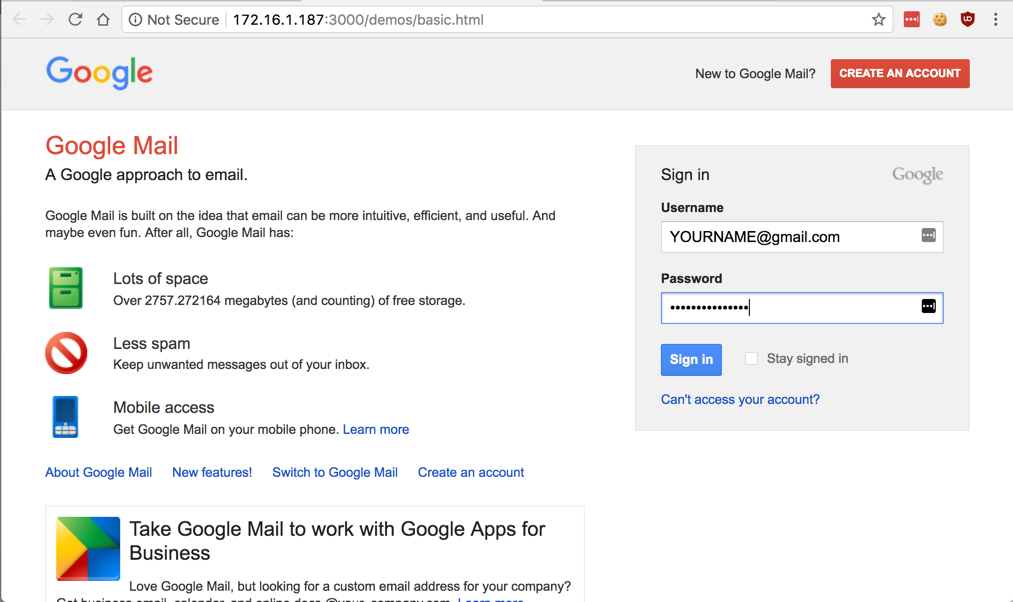
Task: Follow the Learn more mobile link
Action: tap(375, 429)
